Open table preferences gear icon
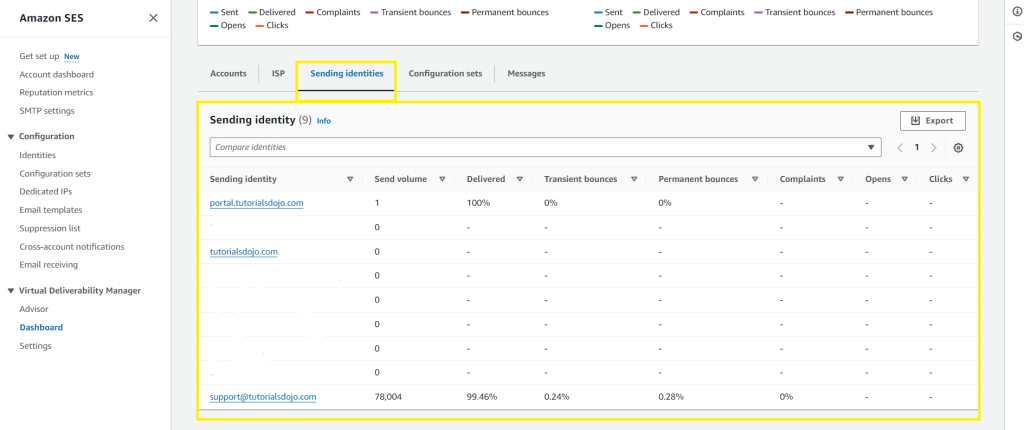 [958, 148]
